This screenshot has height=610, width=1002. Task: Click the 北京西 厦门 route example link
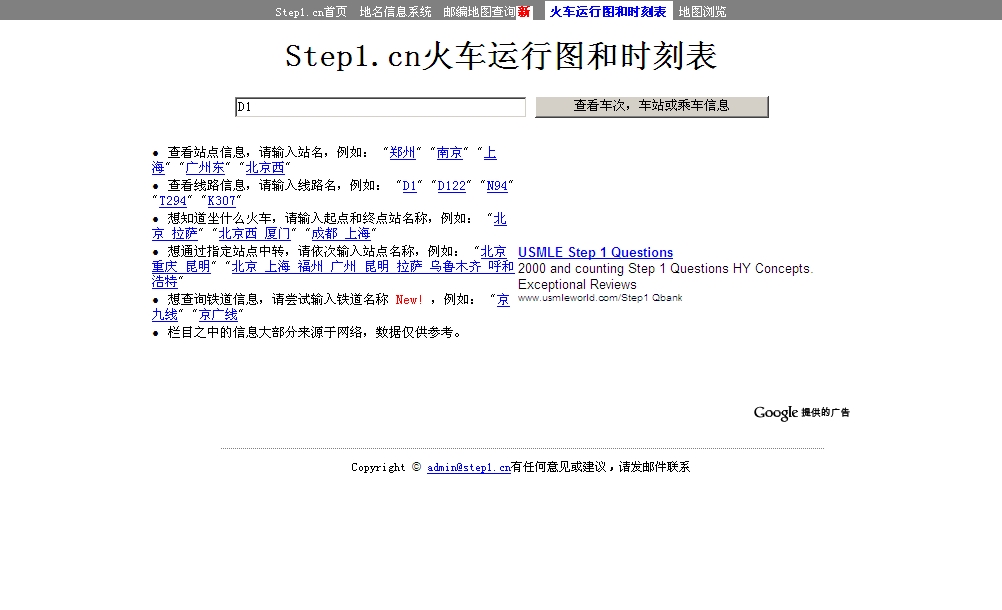254,233
